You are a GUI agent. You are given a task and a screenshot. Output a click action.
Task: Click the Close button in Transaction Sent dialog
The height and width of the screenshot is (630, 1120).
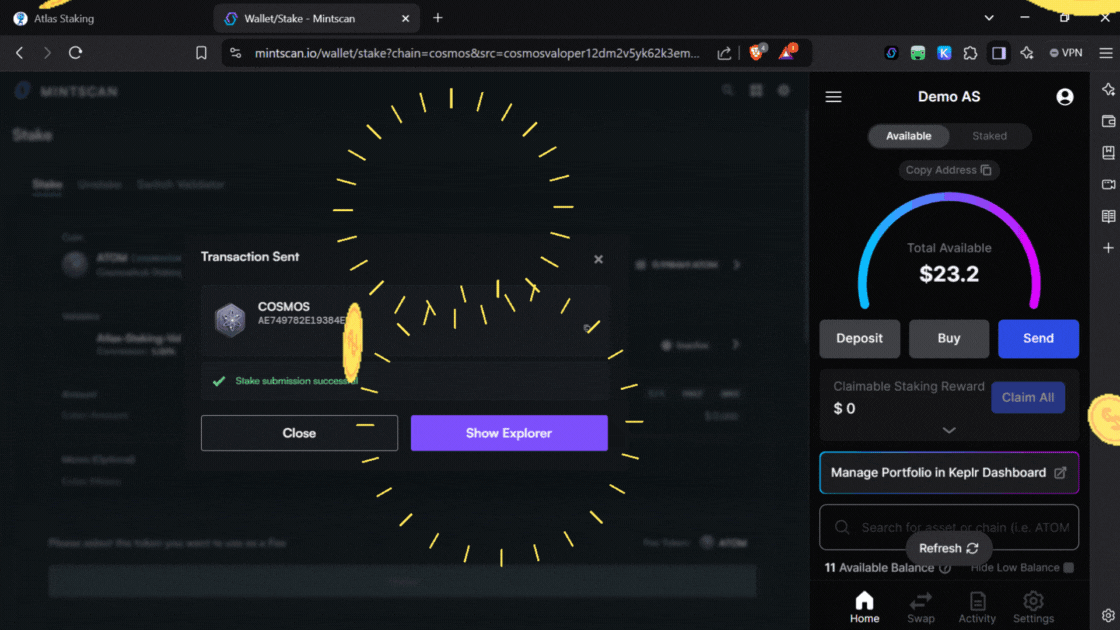pos(299,433)
